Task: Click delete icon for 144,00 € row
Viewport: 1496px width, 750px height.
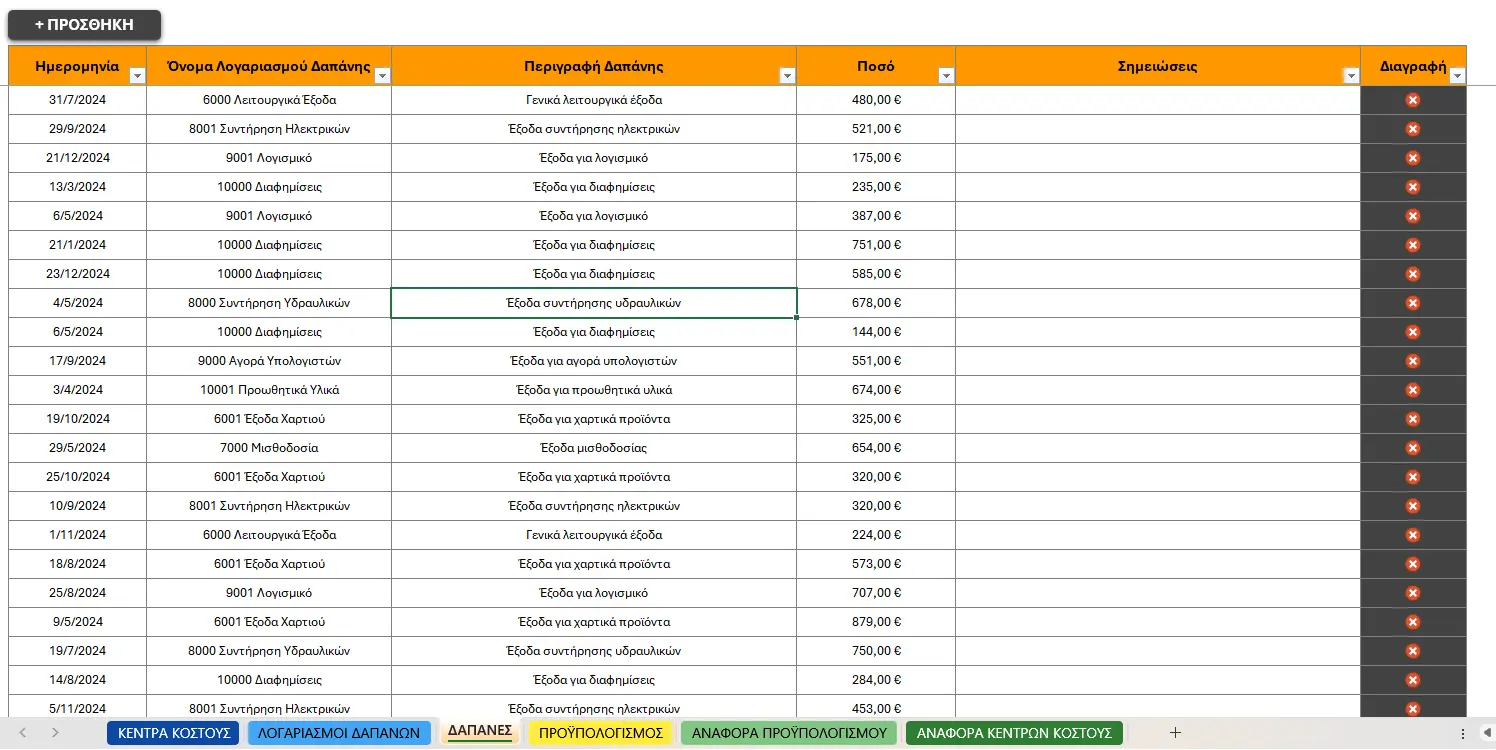Action: [1413, 332]
